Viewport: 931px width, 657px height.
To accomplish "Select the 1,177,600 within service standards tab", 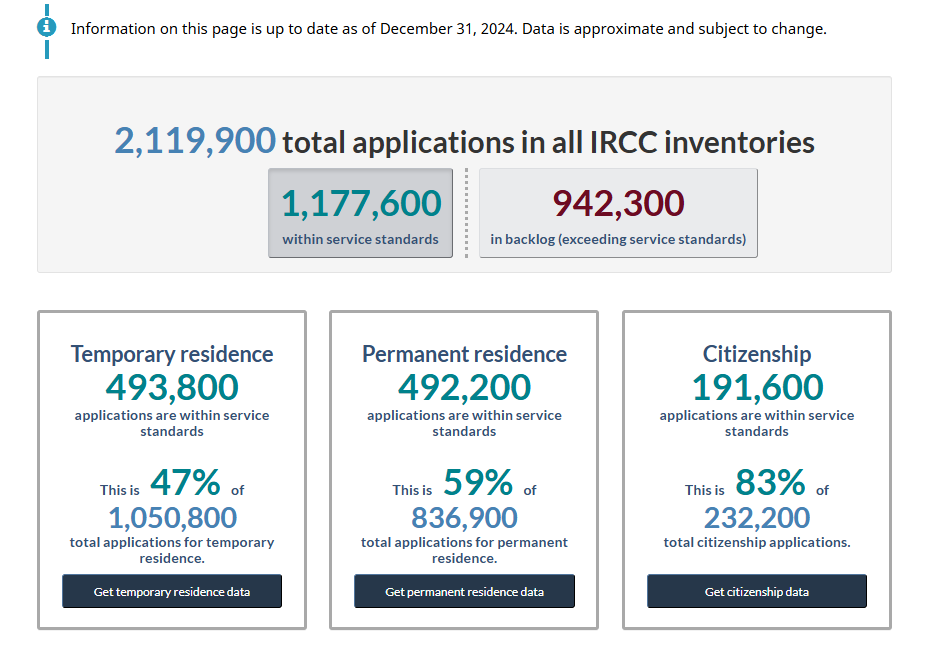I will coord(360,213).
